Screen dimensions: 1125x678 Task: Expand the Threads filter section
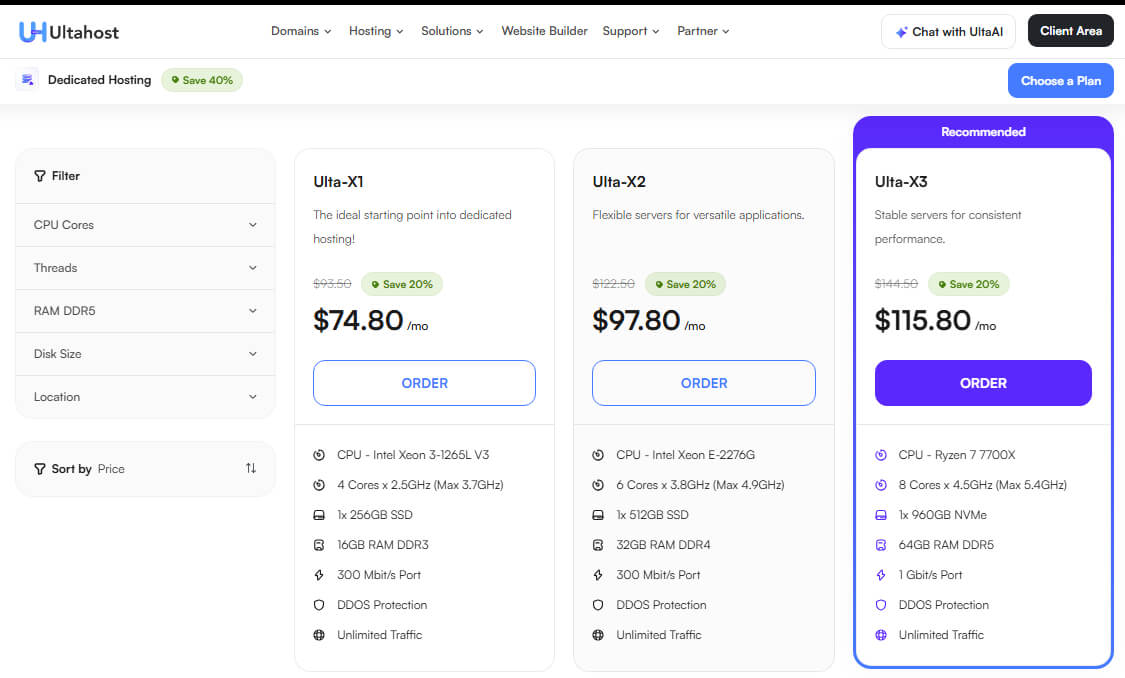coord(145,267)
